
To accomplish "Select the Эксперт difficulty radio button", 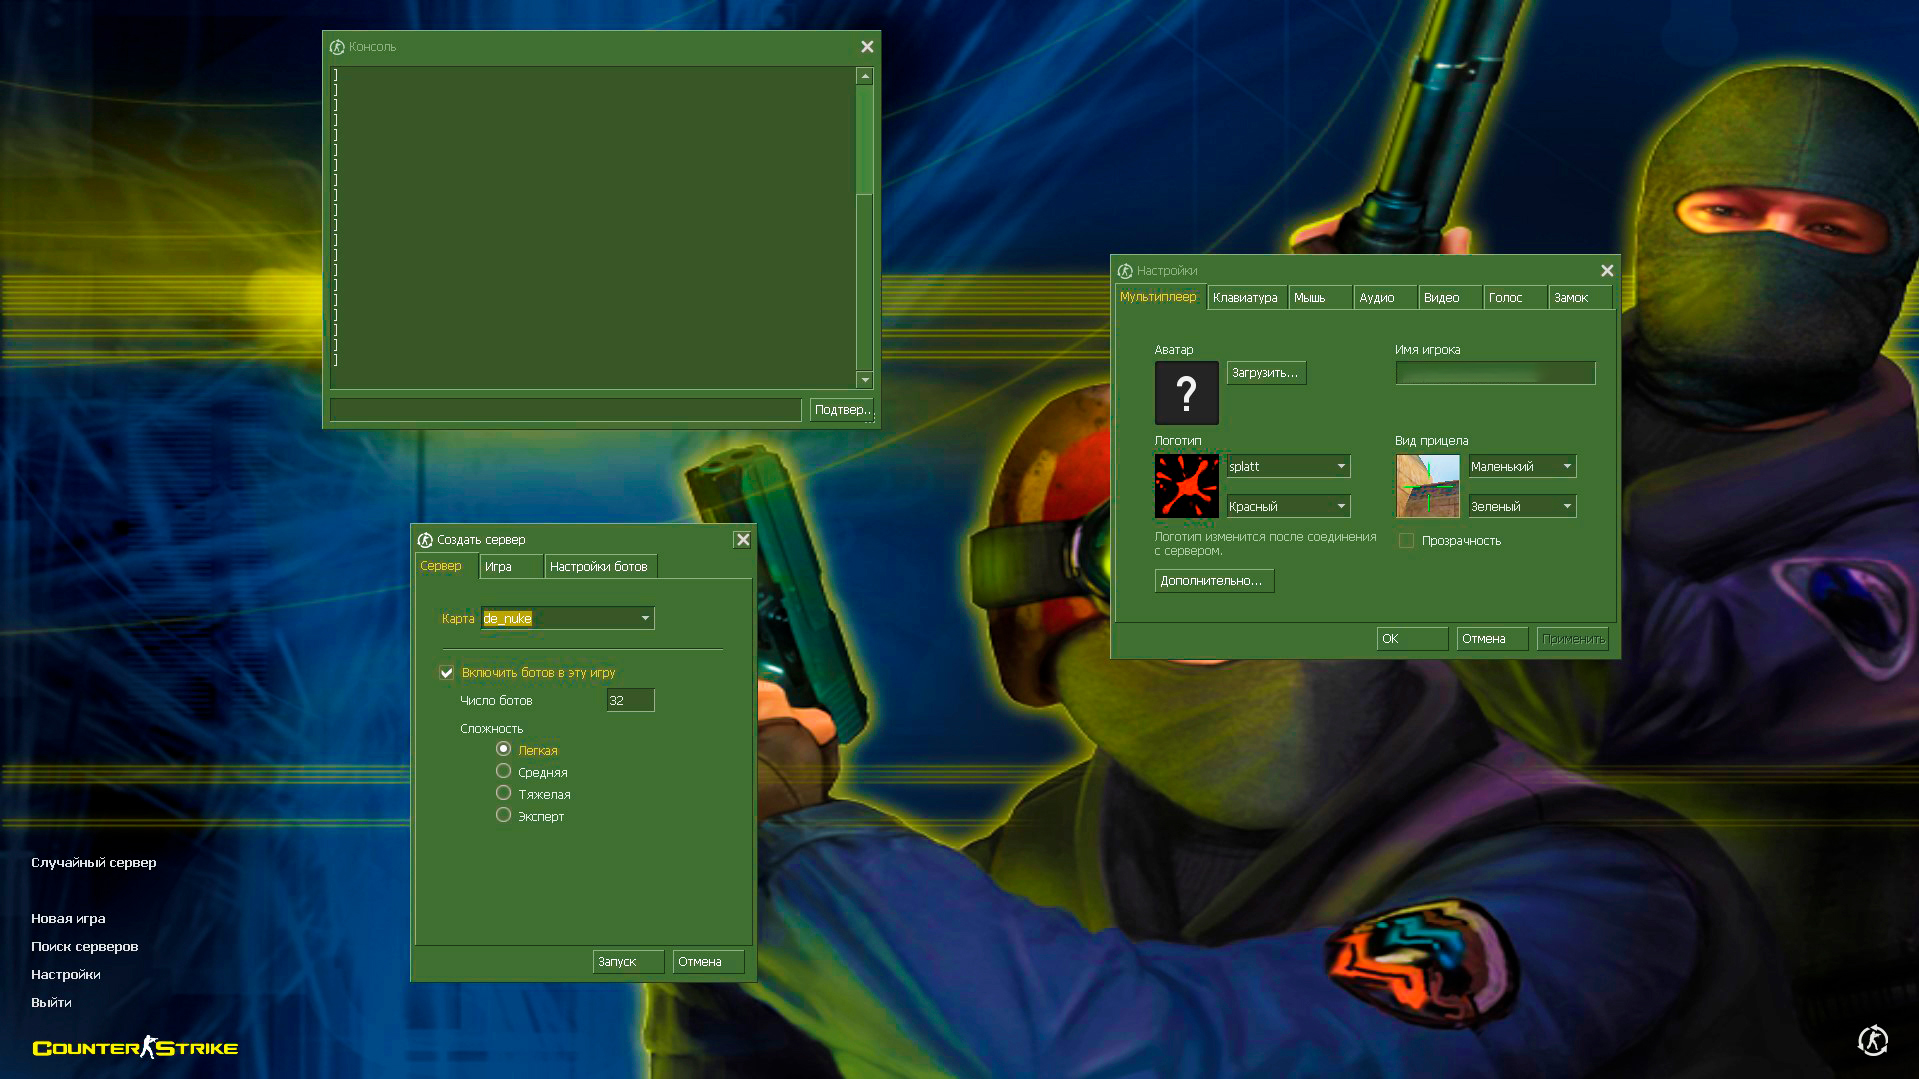I will tap(503, 815).
